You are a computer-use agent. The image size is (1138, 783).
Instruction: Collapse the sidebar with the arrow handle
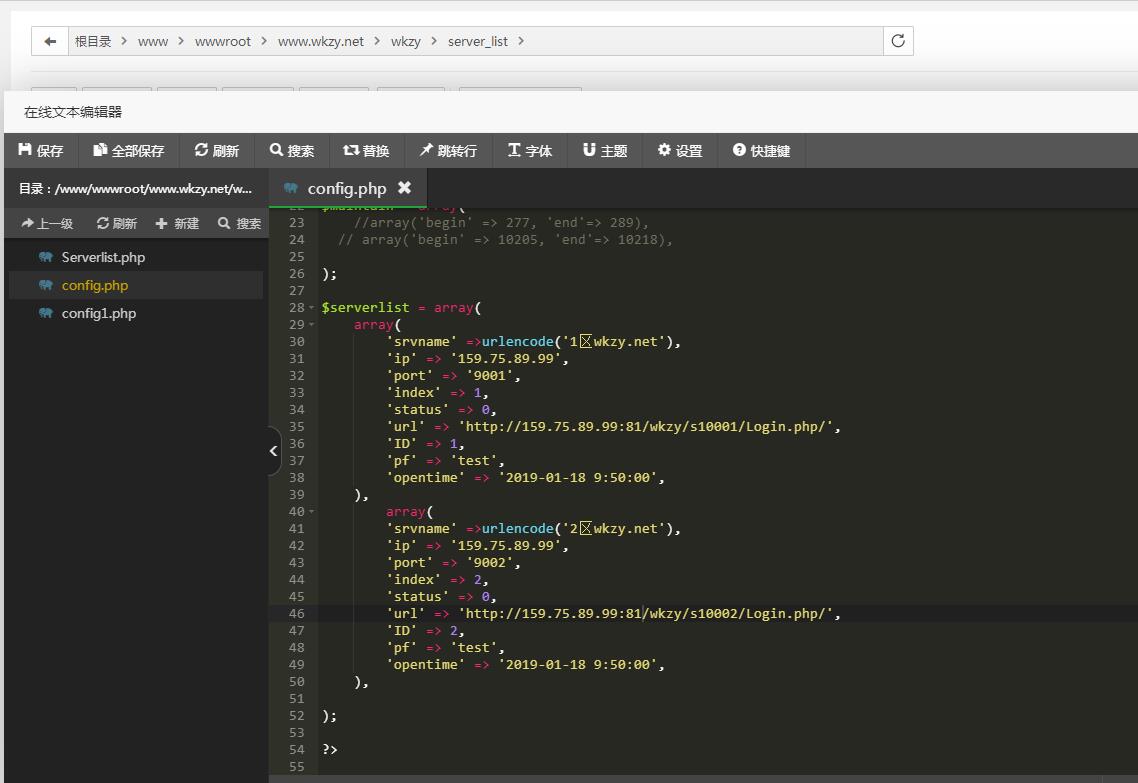(x=274, y=451)
